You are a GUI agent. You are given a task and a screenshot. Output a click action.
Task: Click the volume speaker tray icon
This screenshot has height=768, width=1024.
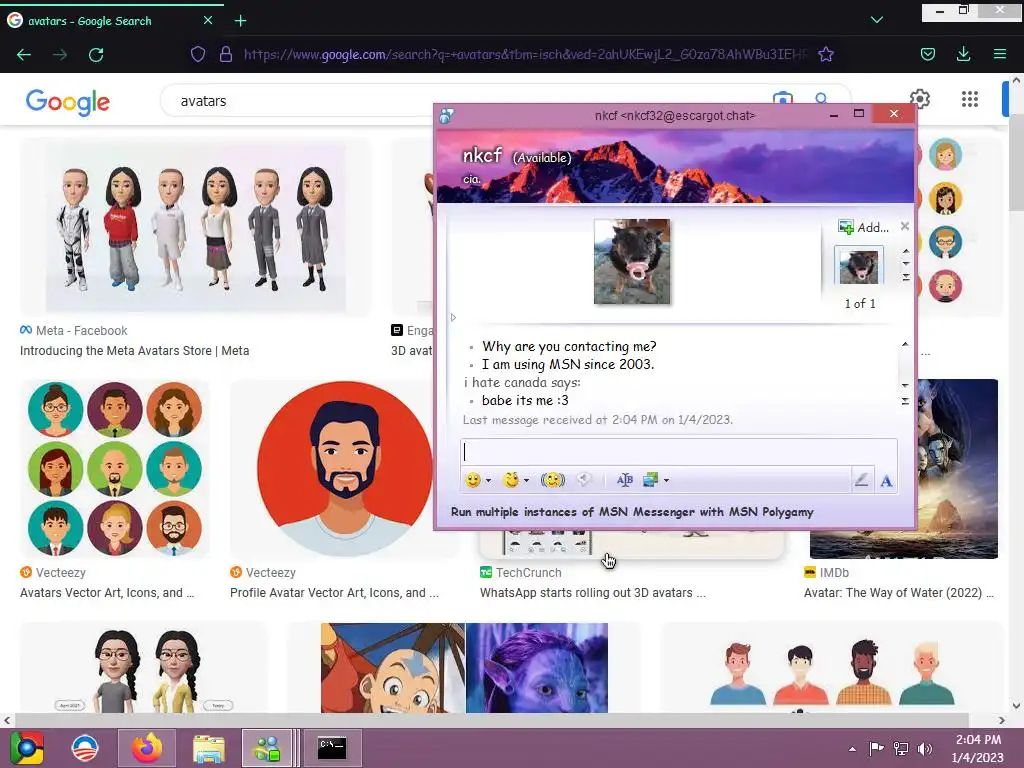pyautogui.click(x=925, y=748)
